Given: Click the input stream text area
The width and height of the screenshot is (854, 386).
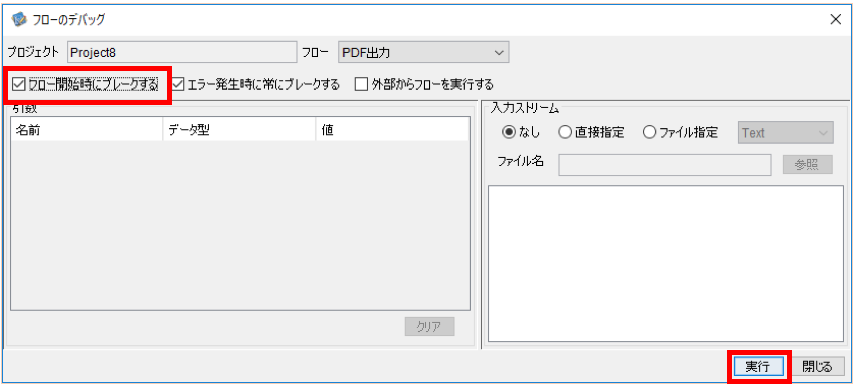Looking at the screenshot, I should click(x=666, y=264).
